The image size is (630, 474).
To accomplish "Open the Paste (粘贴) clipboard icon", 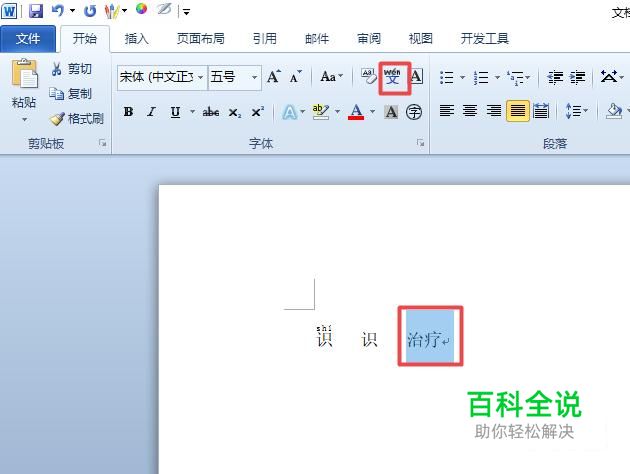I will tap(24, 74).
